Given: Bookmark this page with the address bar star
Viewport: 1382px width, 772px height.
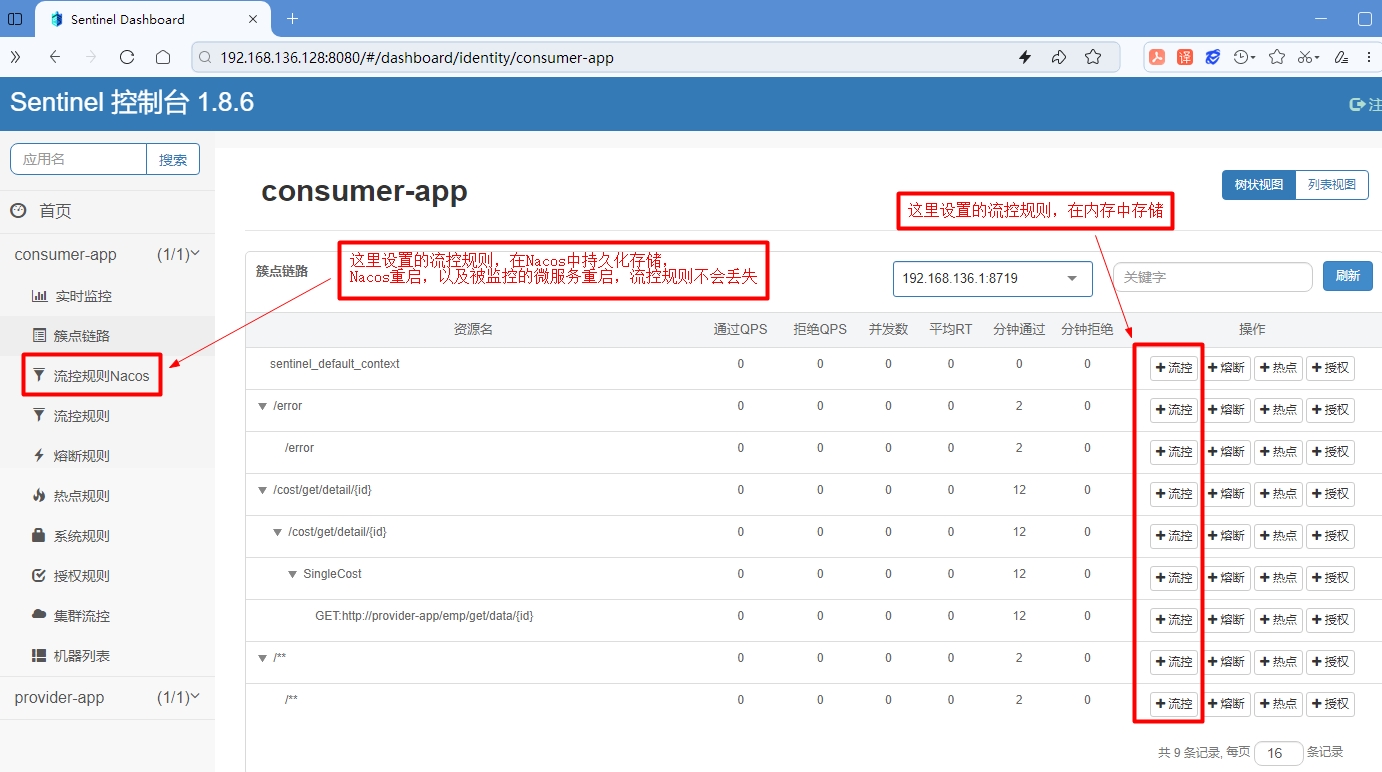Looking at the screenshot, I should pyautogui.click(x=1093, y=57).
